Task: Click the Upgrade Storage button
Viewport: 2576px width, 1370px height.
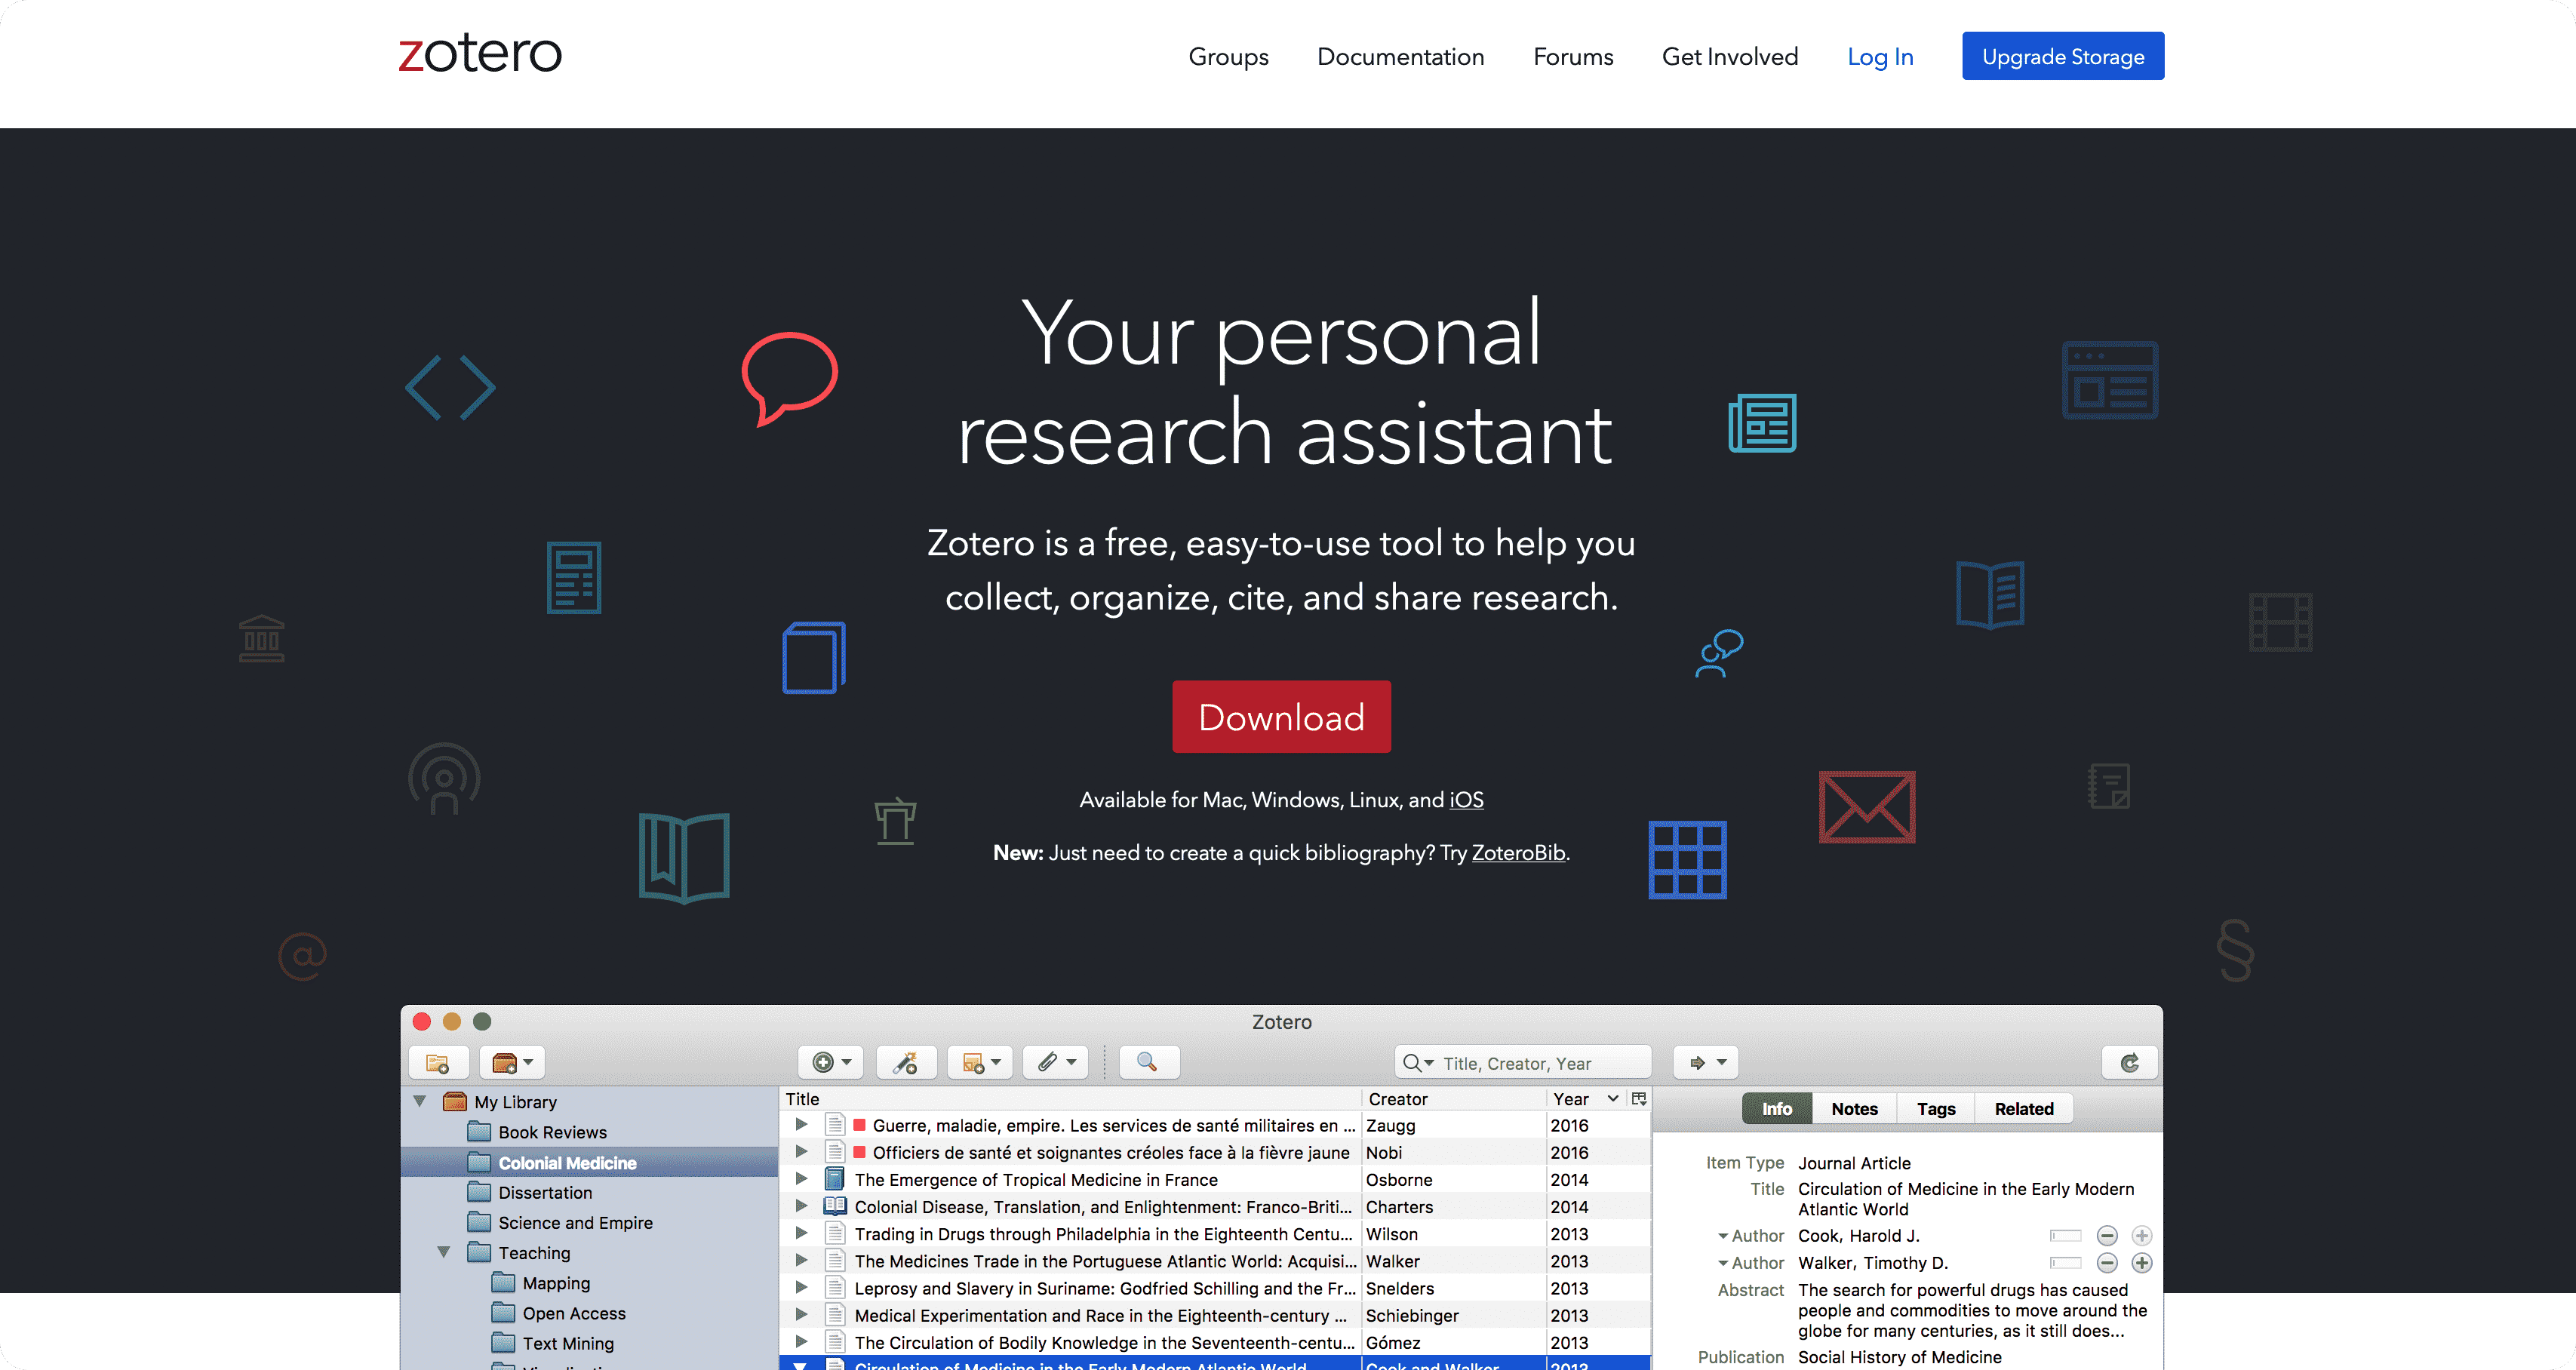Action: click(x=2063, y=56)
